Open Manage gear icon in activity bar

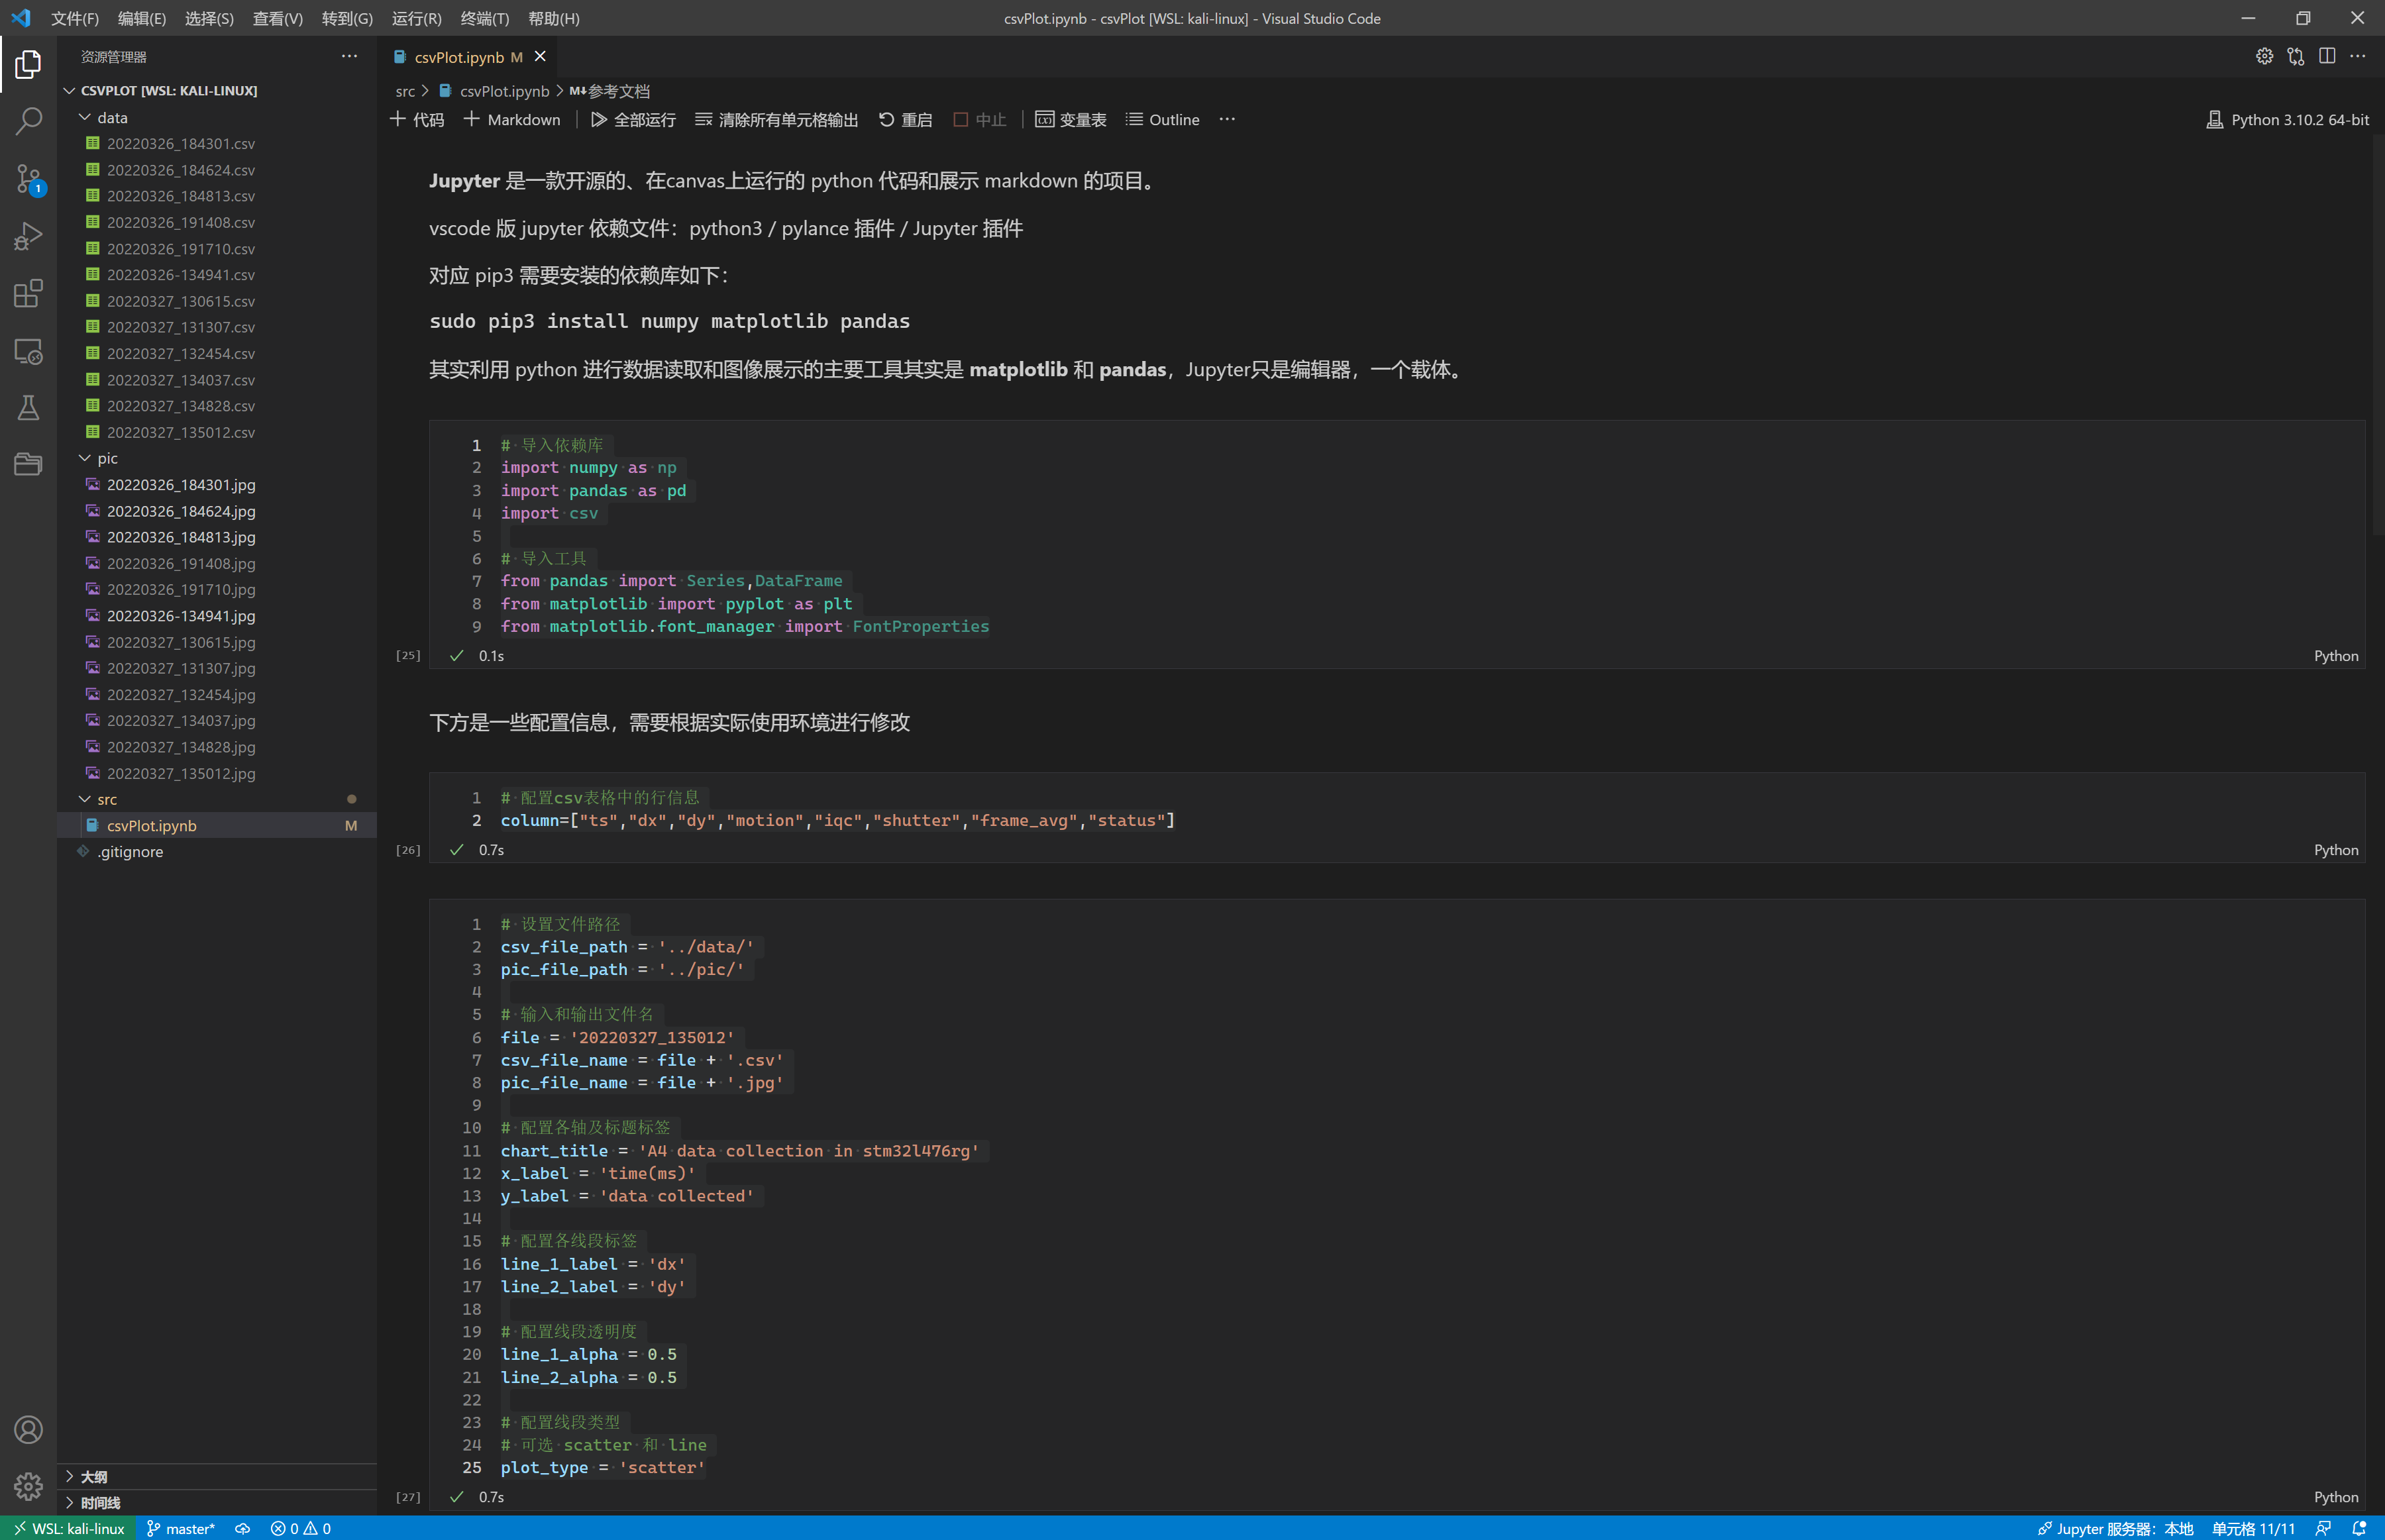pos(28,1487)
